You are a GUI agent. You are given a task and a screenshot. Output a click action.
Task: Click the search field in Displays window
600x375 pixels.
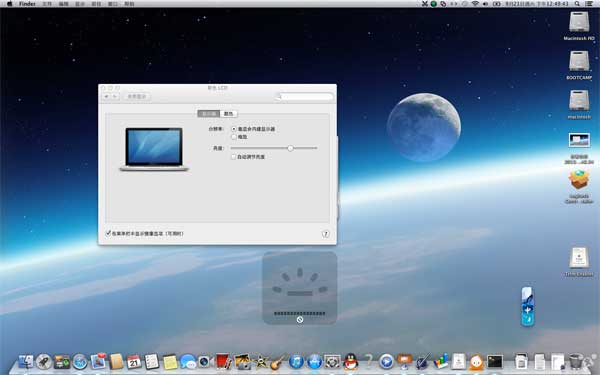click(304, 96)
